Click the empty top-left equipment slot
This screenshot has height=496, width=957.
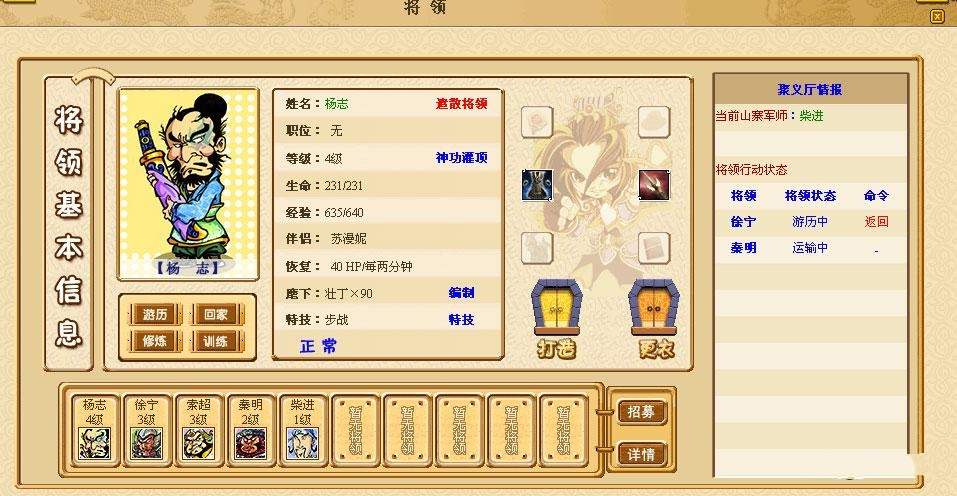pyautogui.click(x=537, y=122)
